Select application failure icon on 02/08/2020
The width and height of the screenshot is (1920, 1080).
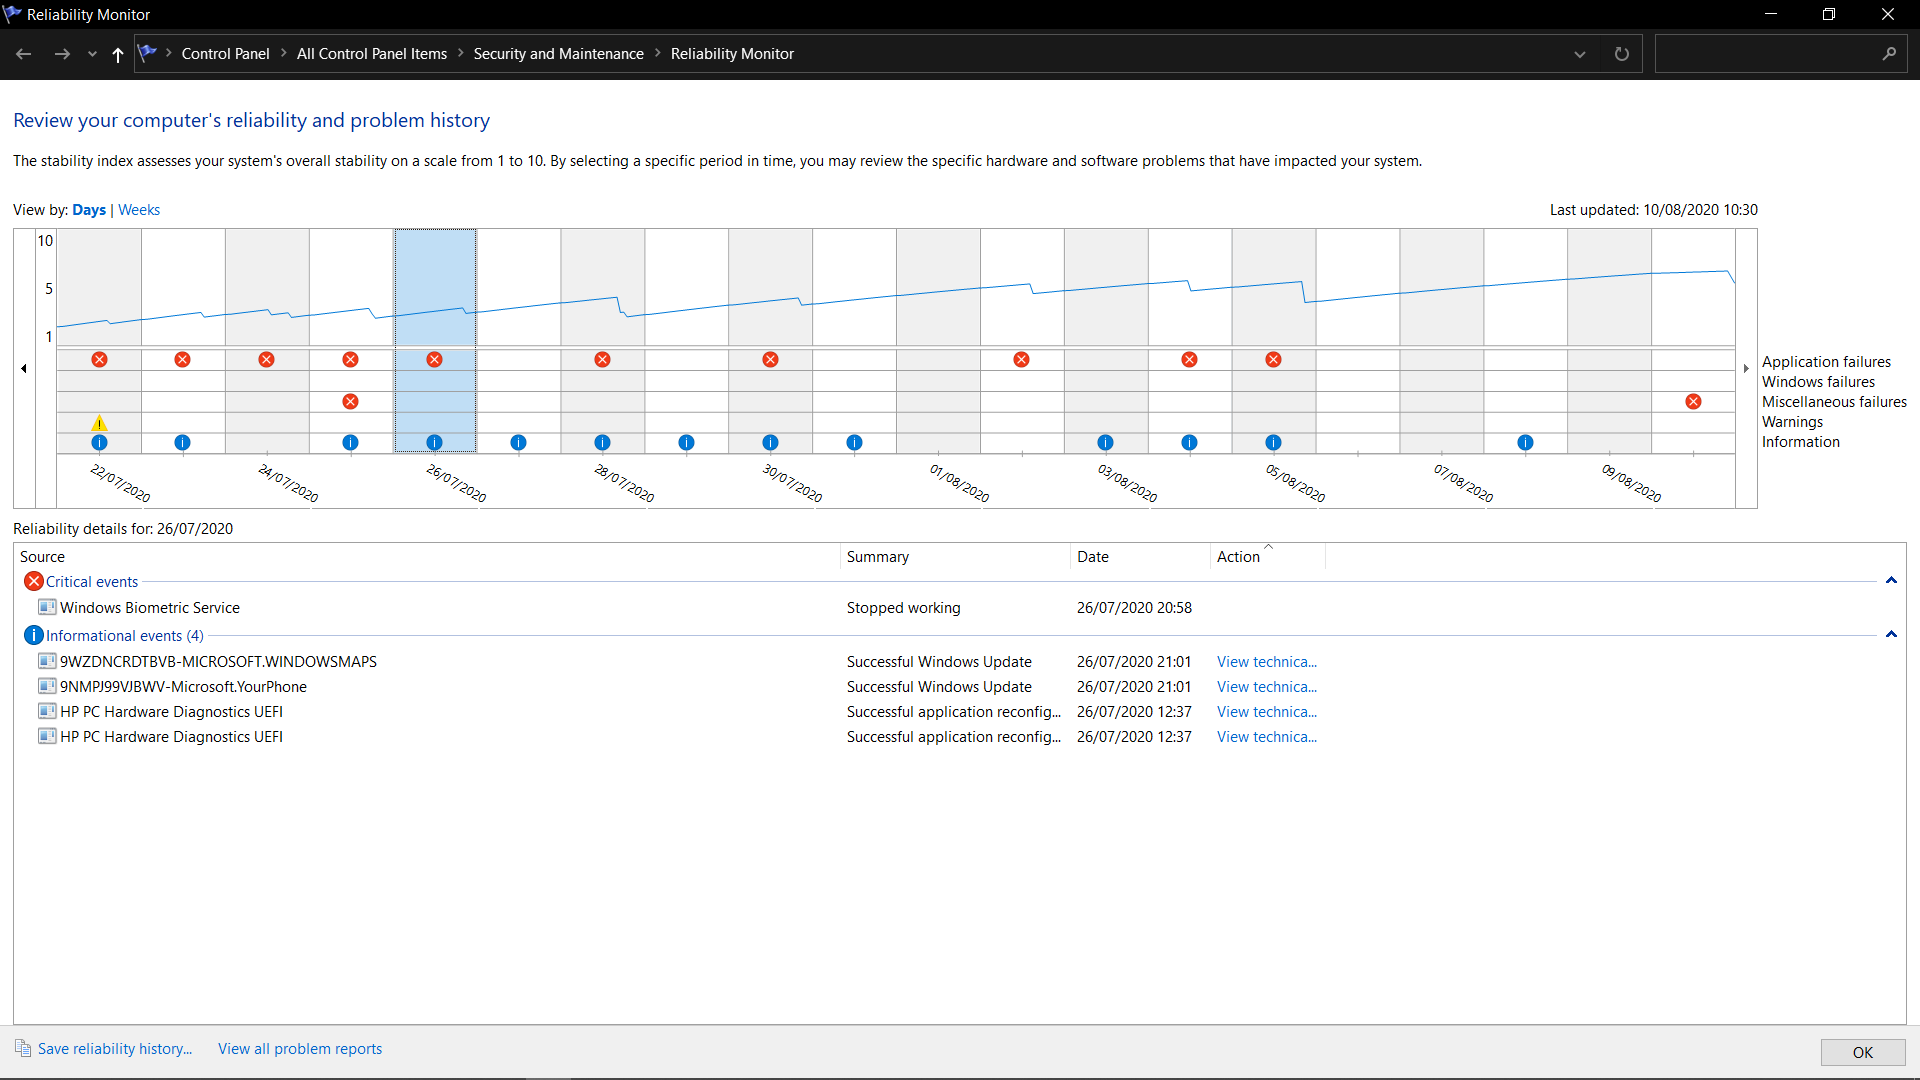point(1021,359)
